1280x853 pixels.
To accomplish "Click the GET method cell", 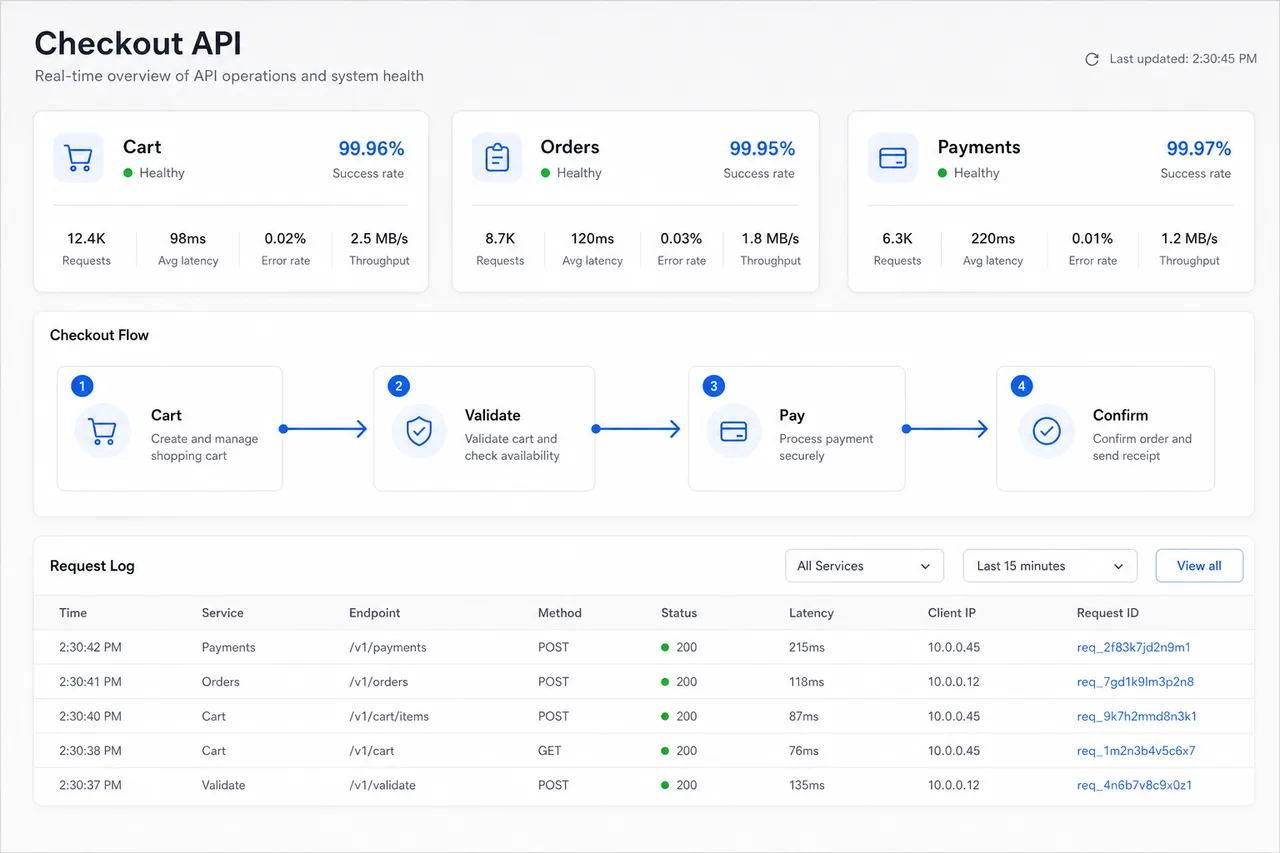I will coord(550,751).
